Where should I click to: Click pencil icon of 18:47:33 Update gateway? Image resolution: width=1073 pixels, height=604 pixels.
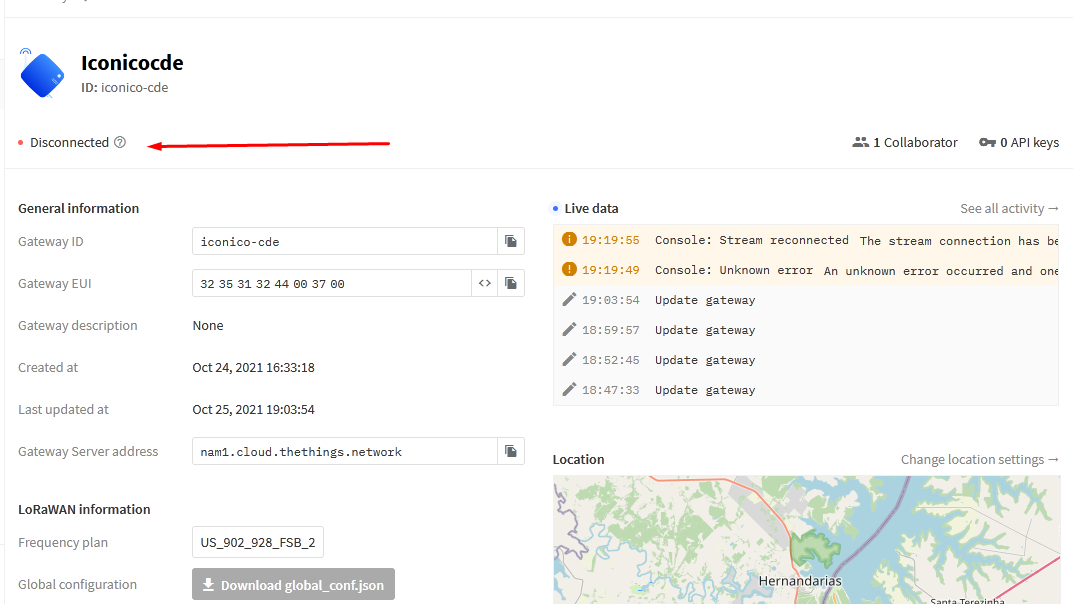[569, 390]
